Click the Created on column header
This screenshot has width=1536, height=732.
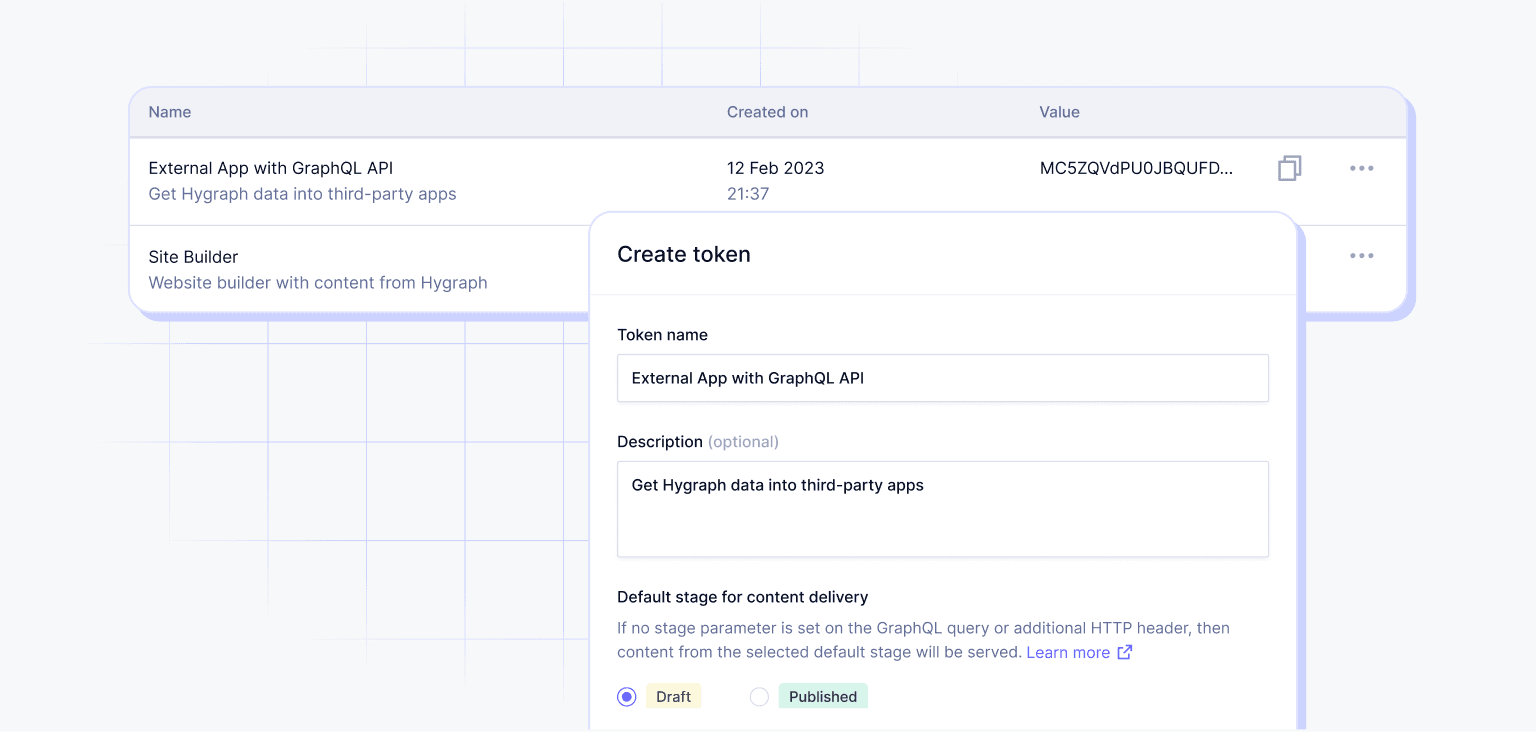(767, 112)
